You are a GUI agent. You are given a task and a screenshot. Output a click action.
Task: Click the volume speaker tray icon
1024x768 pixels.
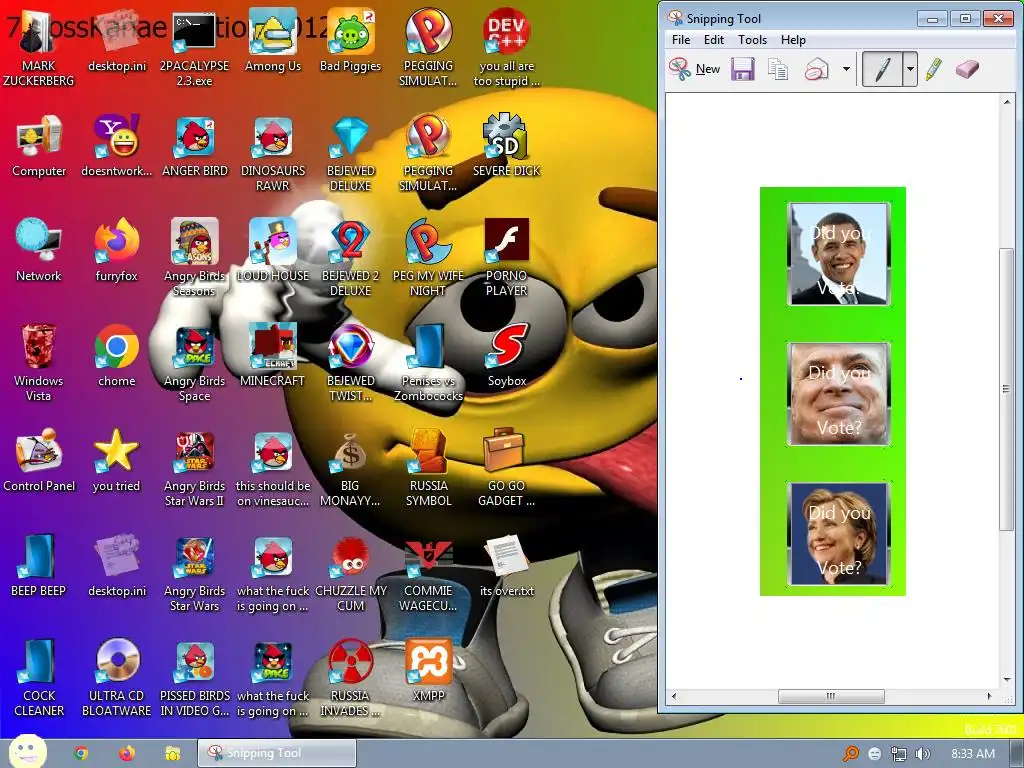pos(923,754)
